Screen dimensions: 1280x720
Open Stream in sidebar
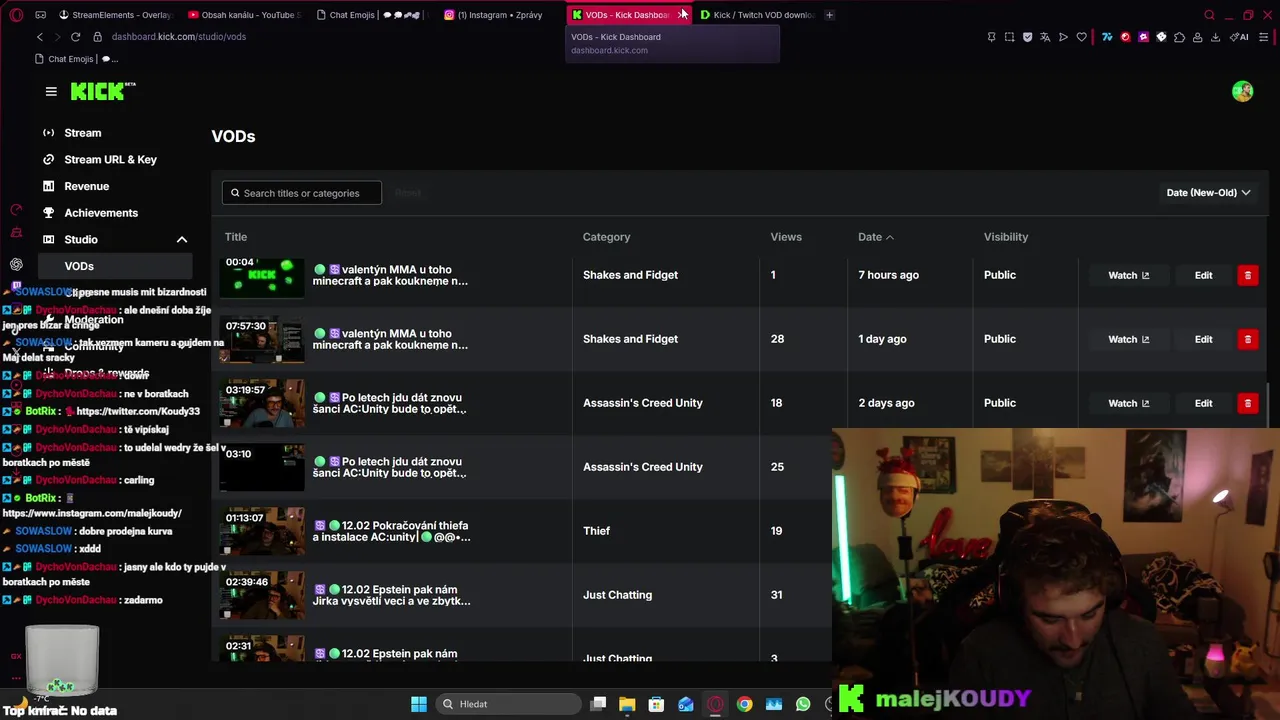click(x=82, y=133)
